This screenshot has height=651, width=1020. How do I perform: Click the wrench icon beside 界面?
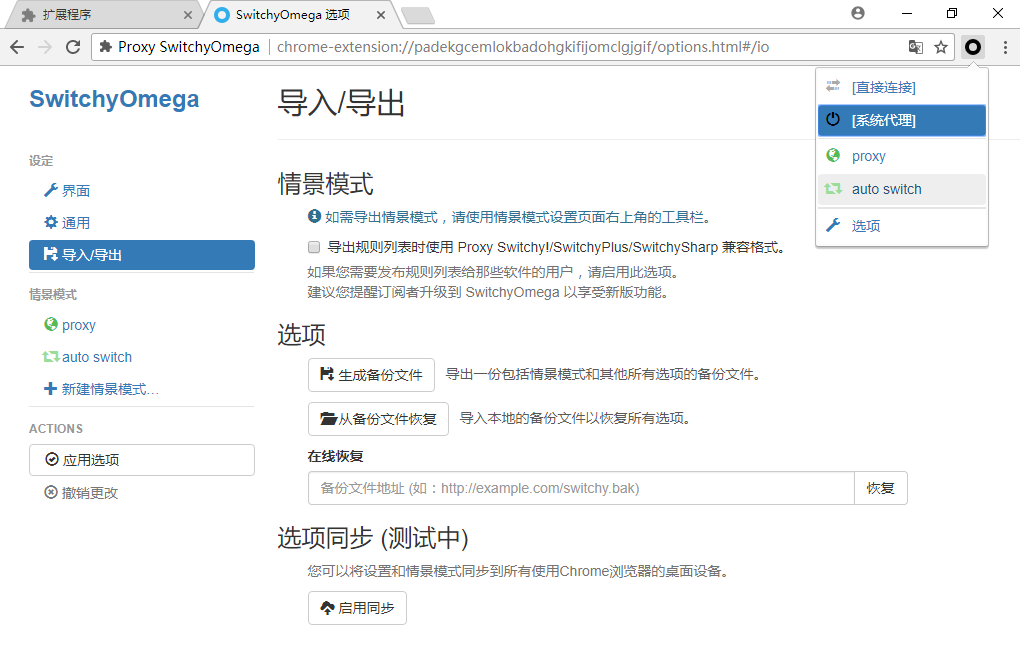click(x=51, y=190)
